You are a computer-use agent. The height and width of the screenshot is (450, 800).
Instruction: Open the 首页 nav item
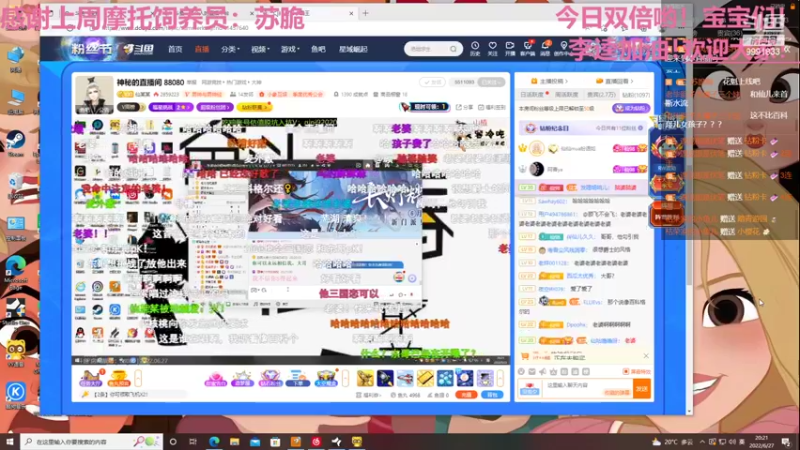click(x=175, y=49)
